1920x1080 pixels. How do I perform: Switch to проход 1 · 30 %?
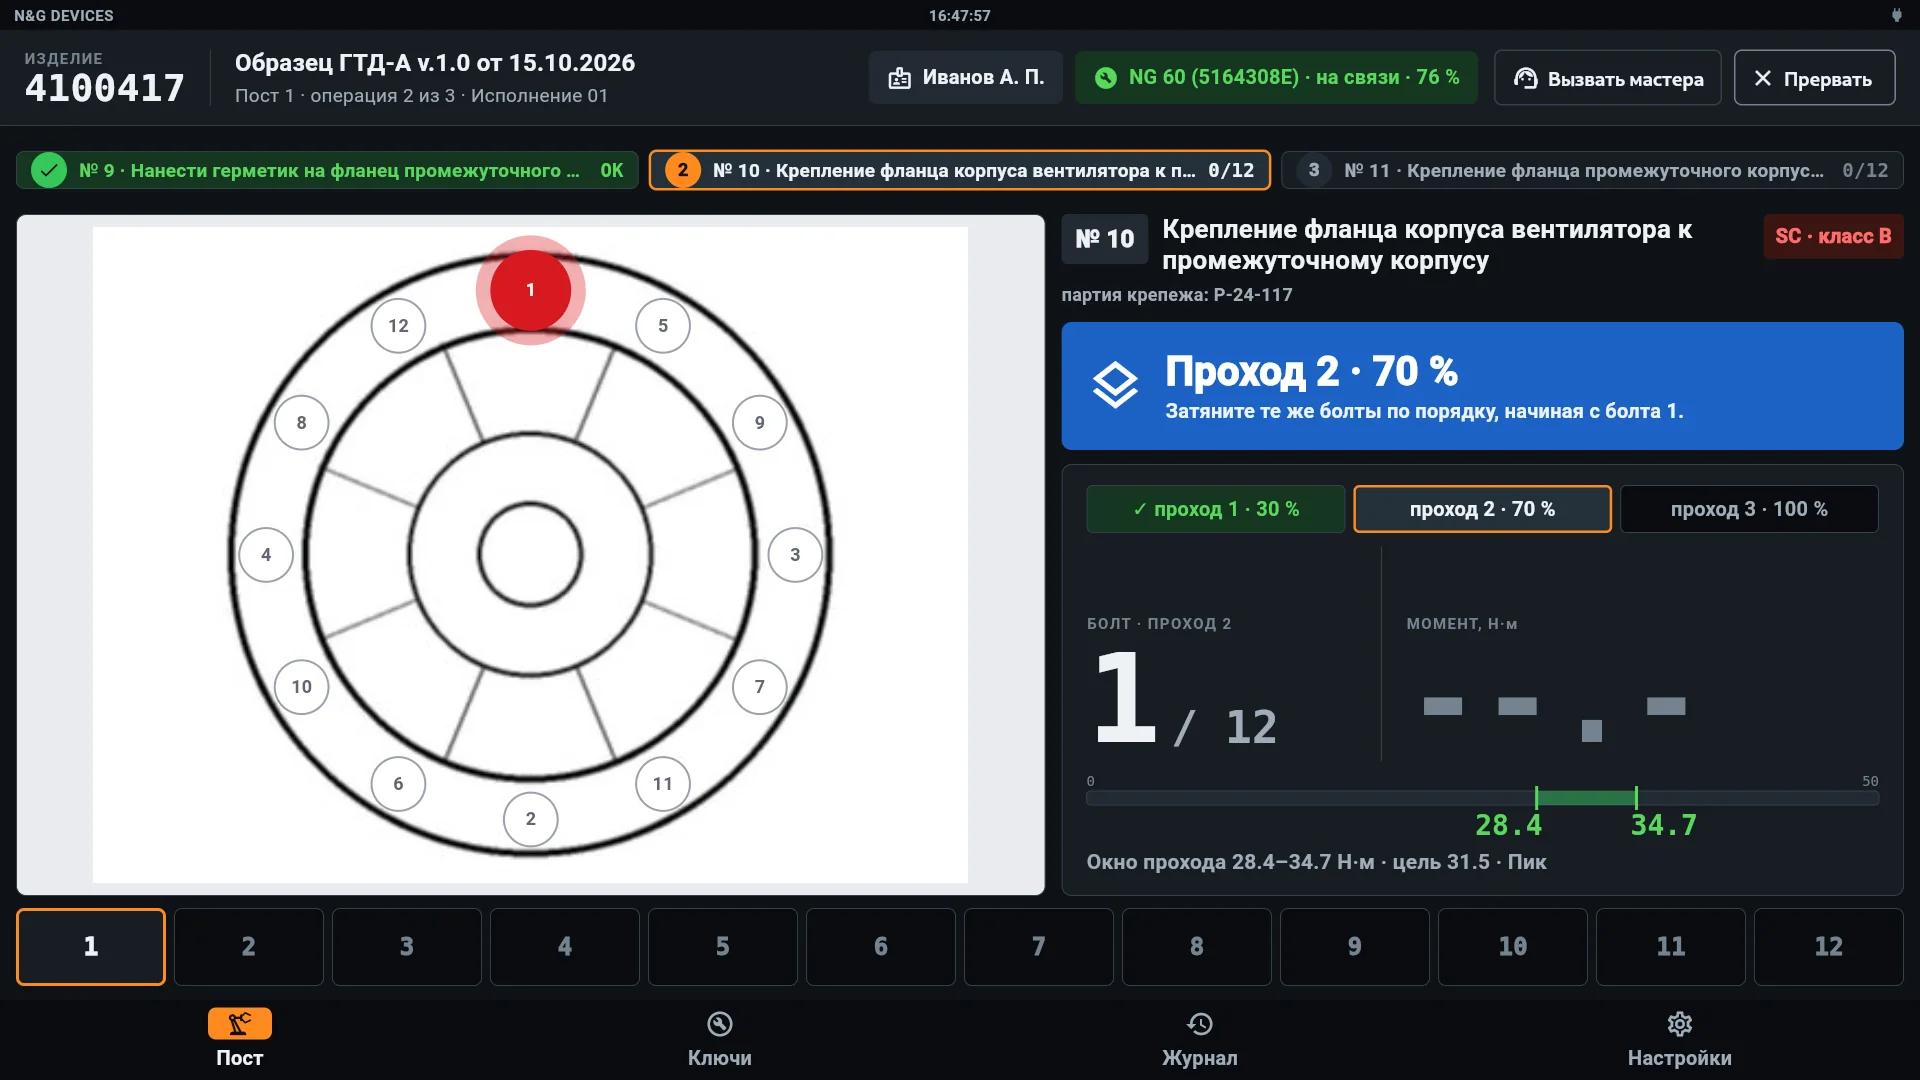click(x=1215, y=509)
